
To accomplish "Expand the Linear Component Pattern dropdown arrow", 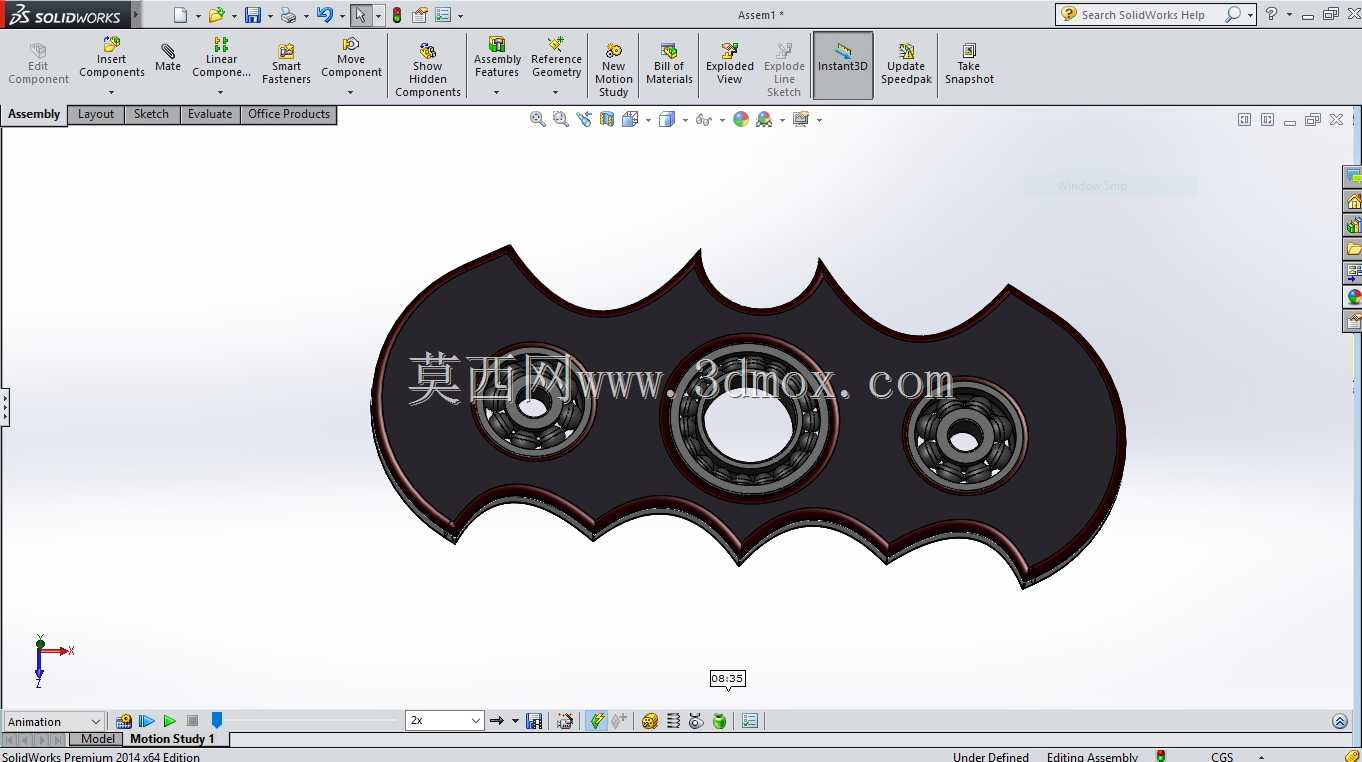I will [221, 93].
